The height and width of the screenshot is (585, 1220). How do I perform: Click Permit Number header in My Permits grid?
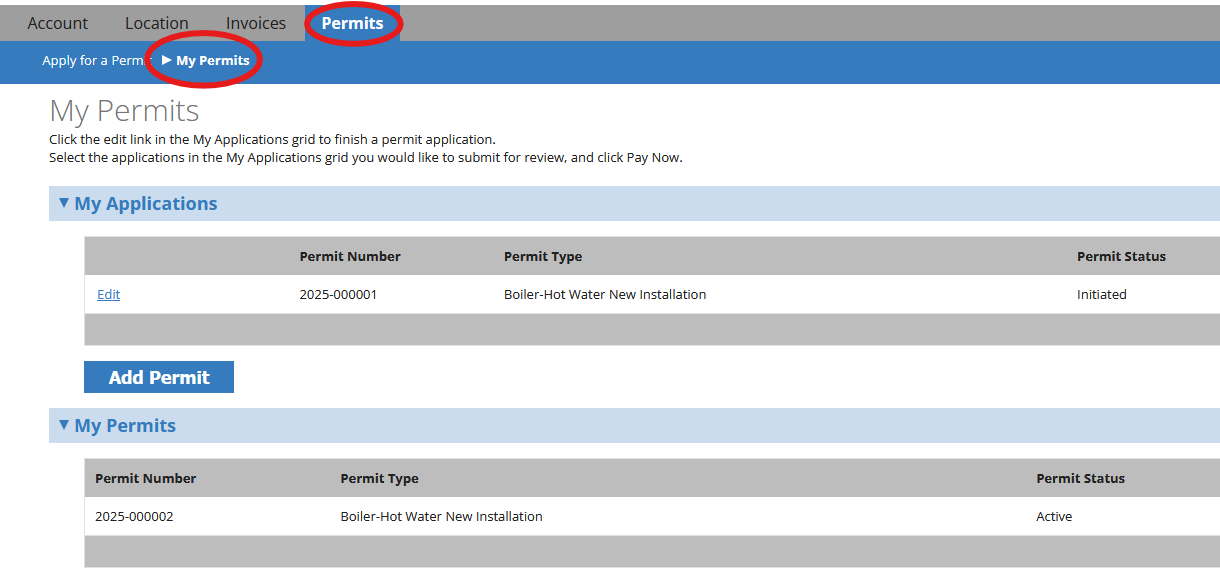click(145, 479)
